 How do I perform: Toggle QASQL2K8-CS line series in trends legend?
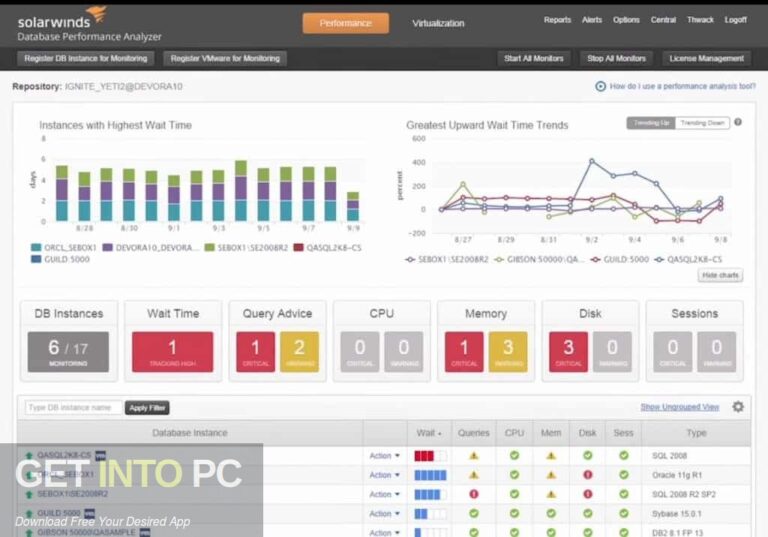coord(689,259)
